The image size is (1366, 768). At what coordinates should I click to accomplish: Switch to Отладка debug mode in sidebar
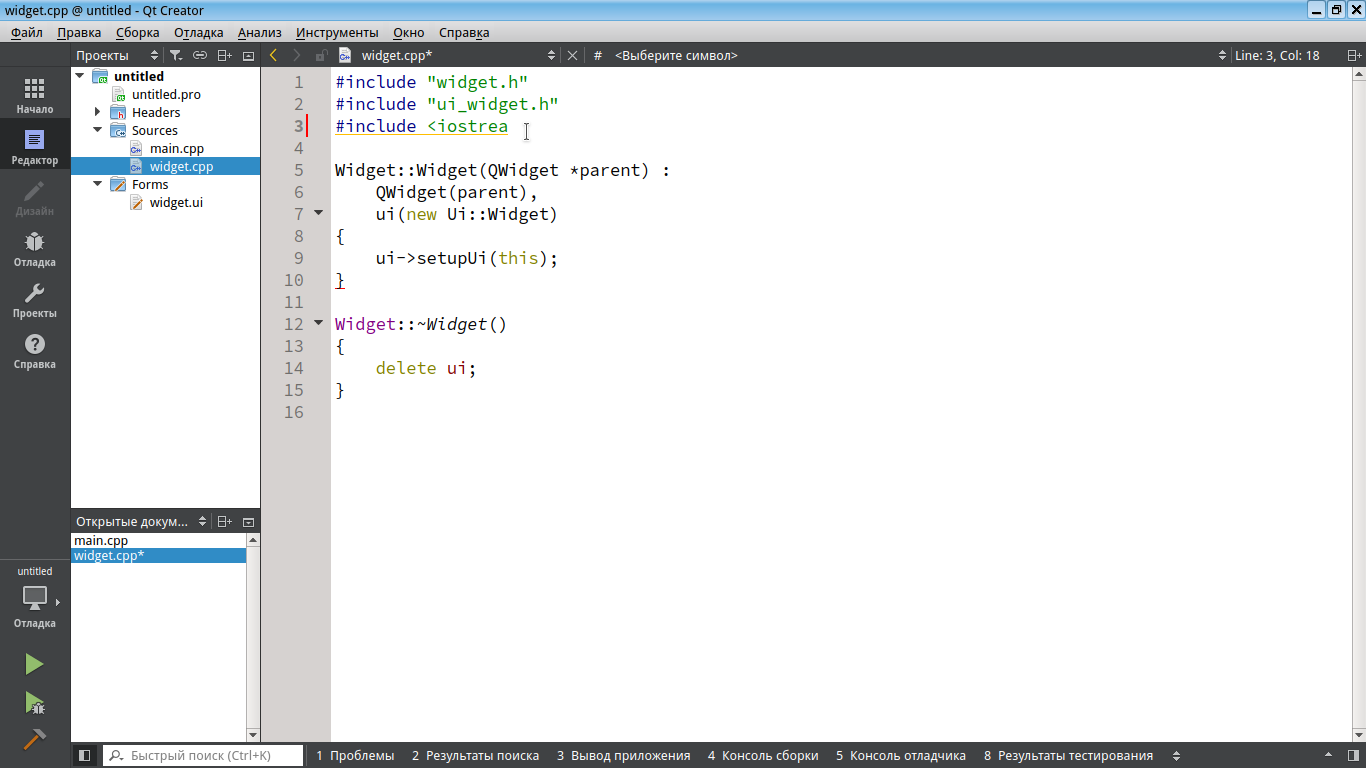point(35,249)
